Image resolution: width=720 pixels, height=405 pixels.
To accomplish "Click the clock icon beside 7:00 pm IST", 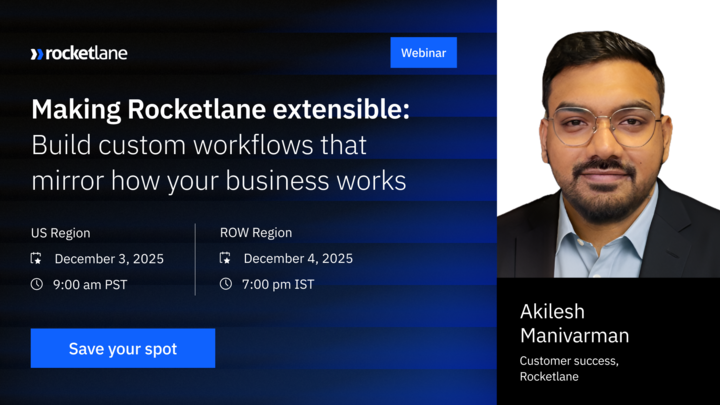I will click(225, 284).
